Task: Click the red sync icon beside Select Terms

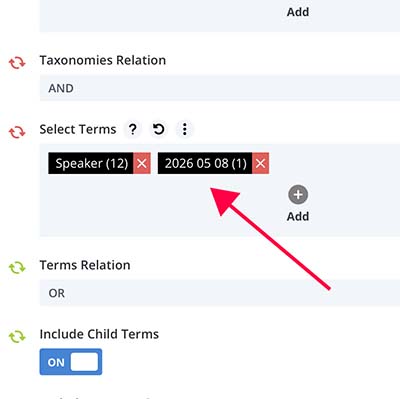Action: tap(17, 132)
